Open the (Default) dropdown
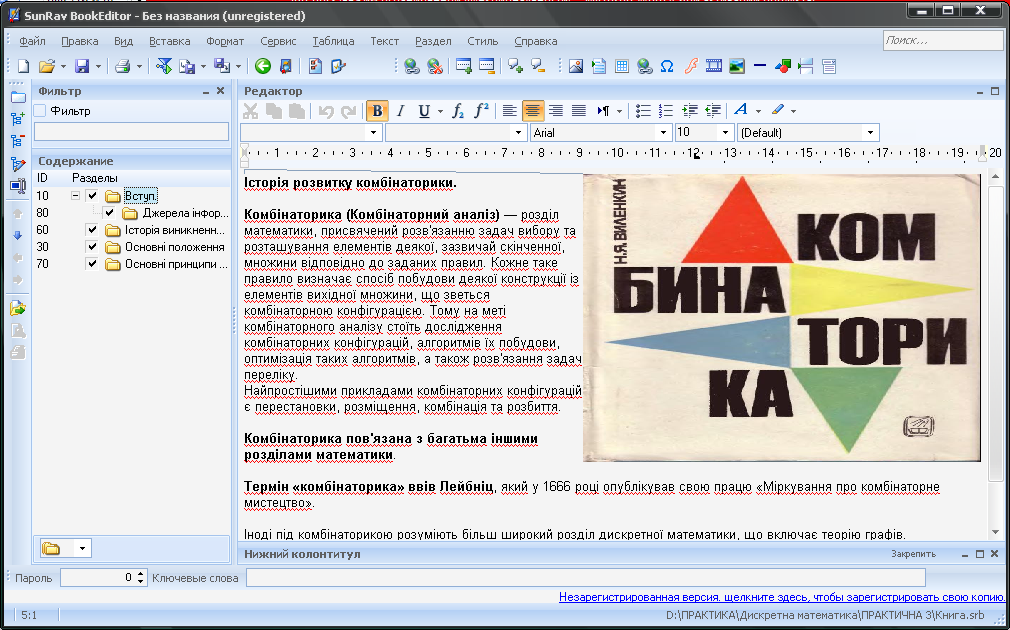1010x630 pixels. (870, 133)
